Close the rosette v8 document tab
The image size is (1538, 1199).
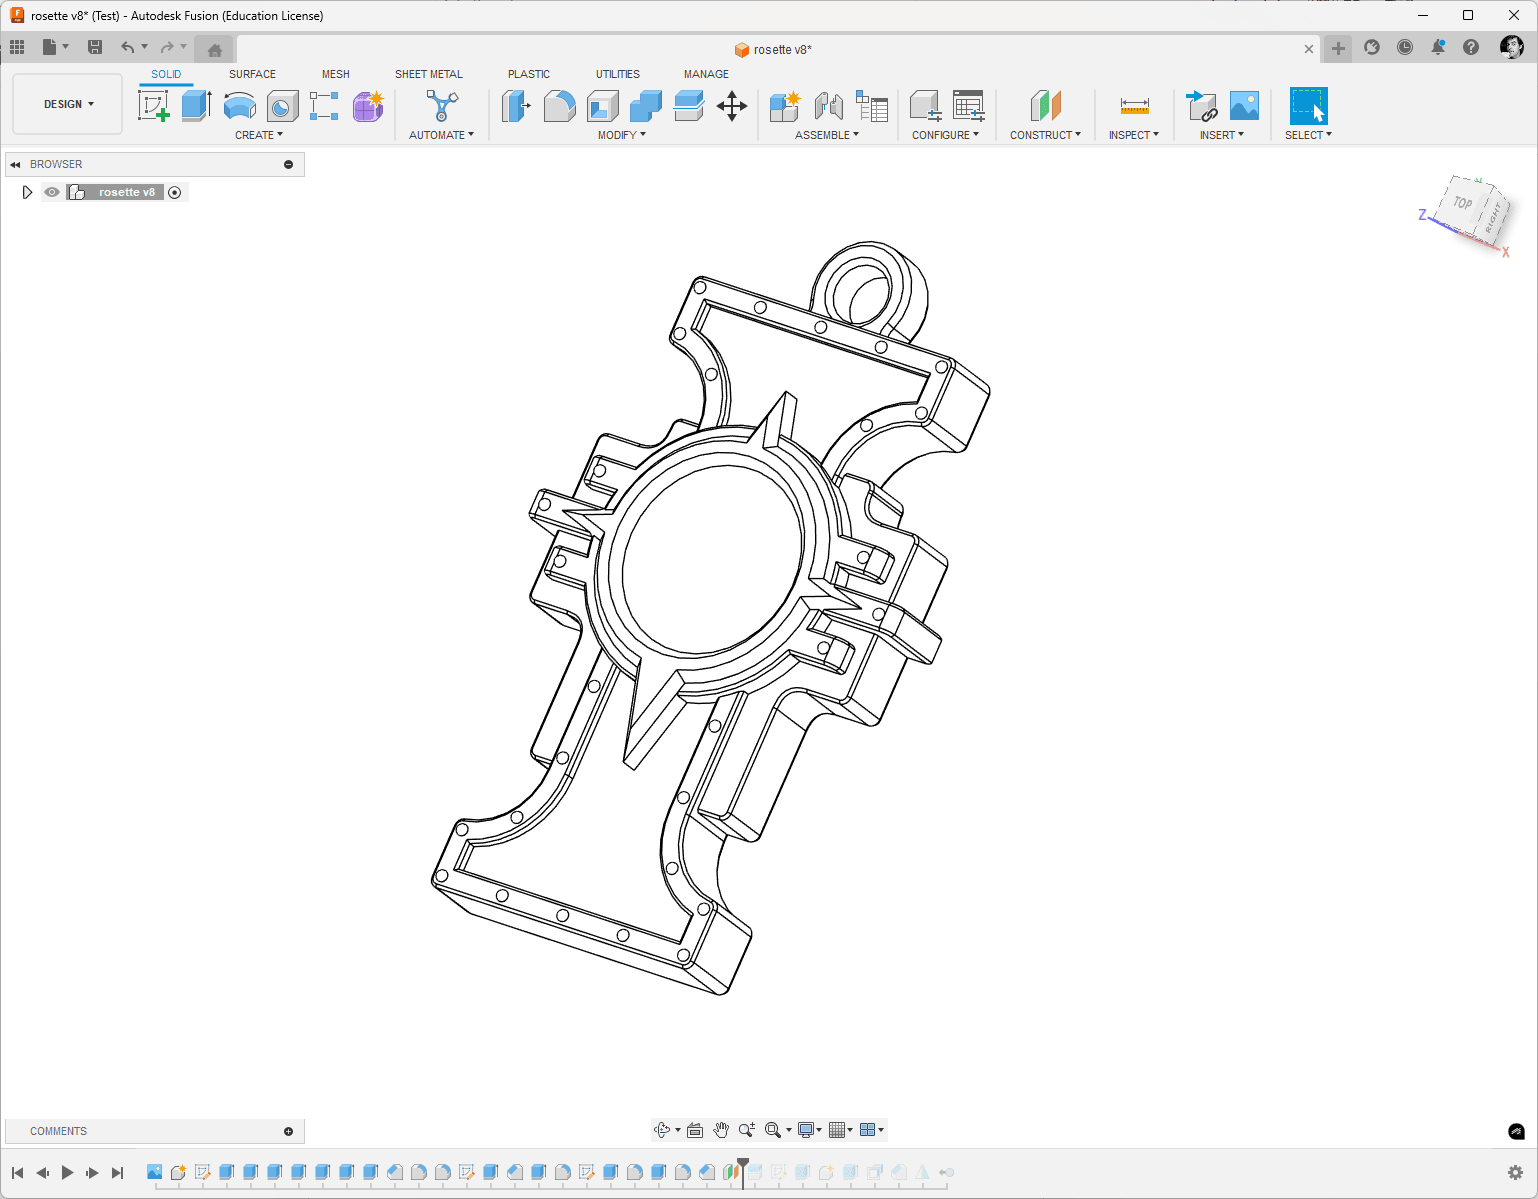pyautogui.click(x=1309, y=49)
